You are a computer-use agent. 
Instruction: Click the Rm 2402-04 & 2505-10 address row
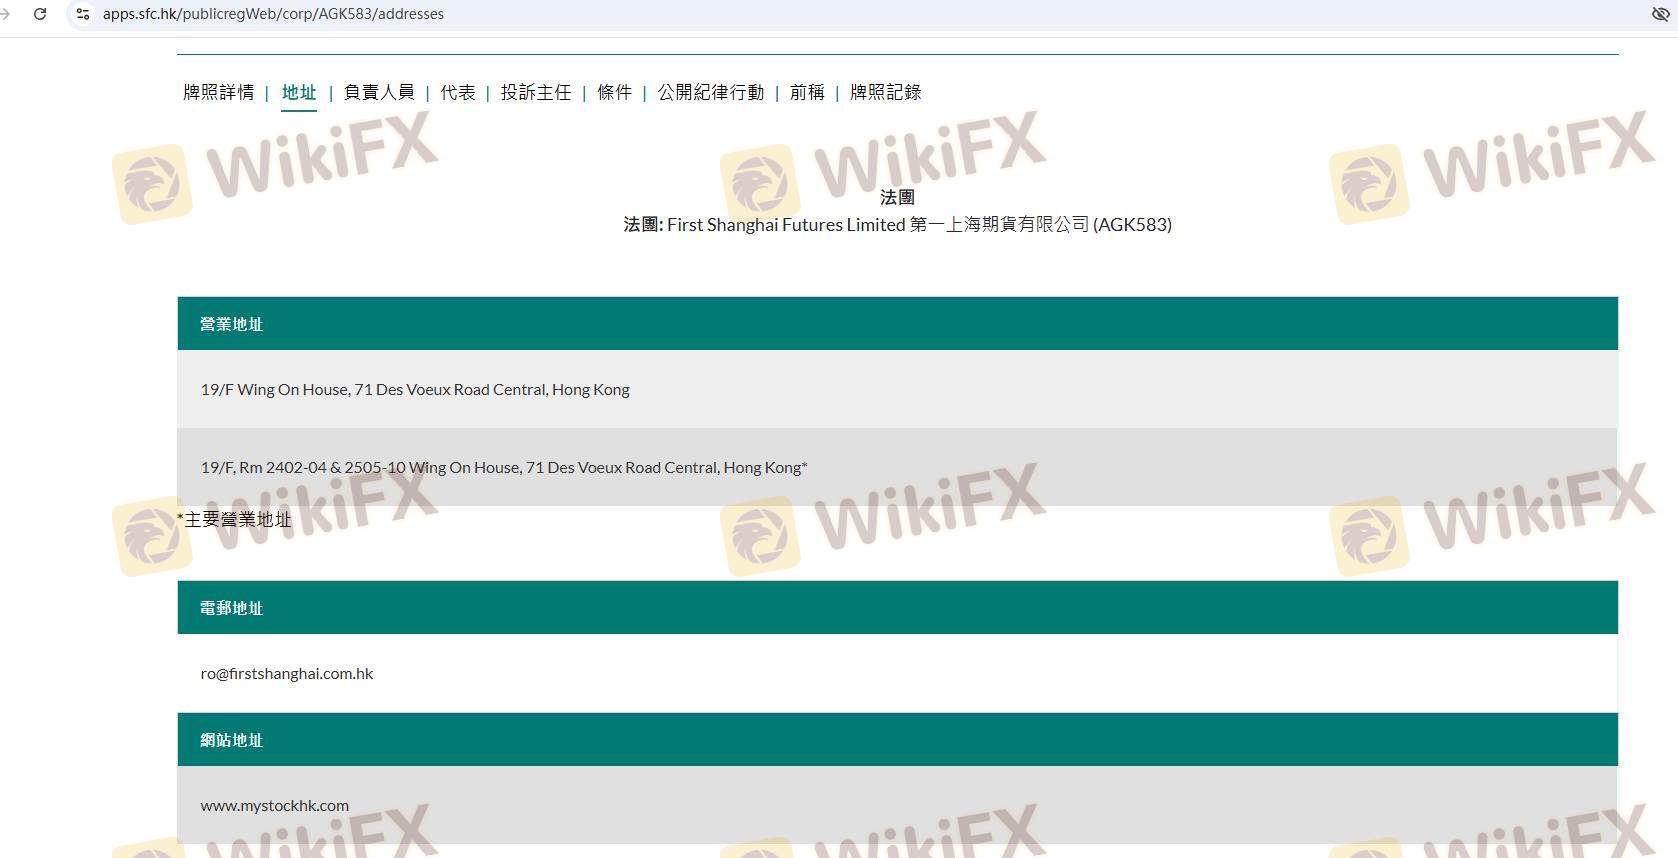click(503, 468)
